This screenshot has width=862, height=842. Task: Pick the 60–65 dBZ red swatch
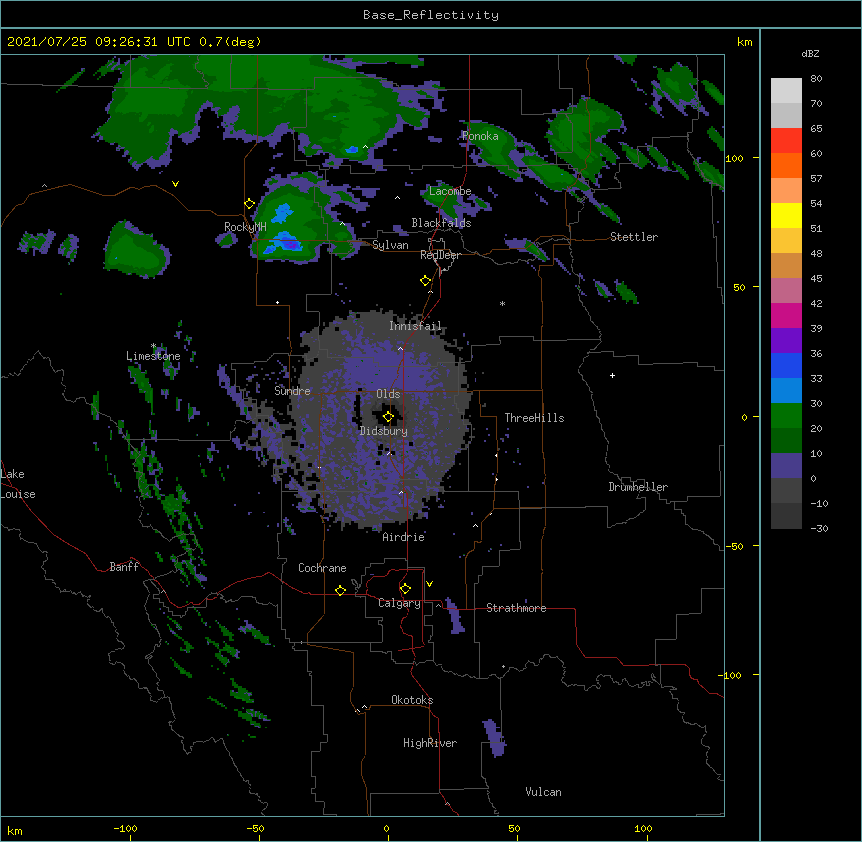pyautogui.click(x=786, y=141)
